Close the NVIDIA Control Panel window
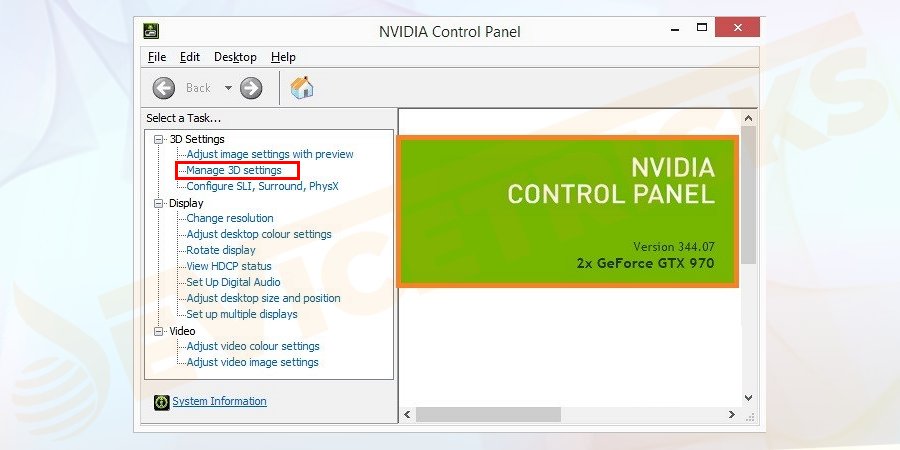 (x=738, y=27)
